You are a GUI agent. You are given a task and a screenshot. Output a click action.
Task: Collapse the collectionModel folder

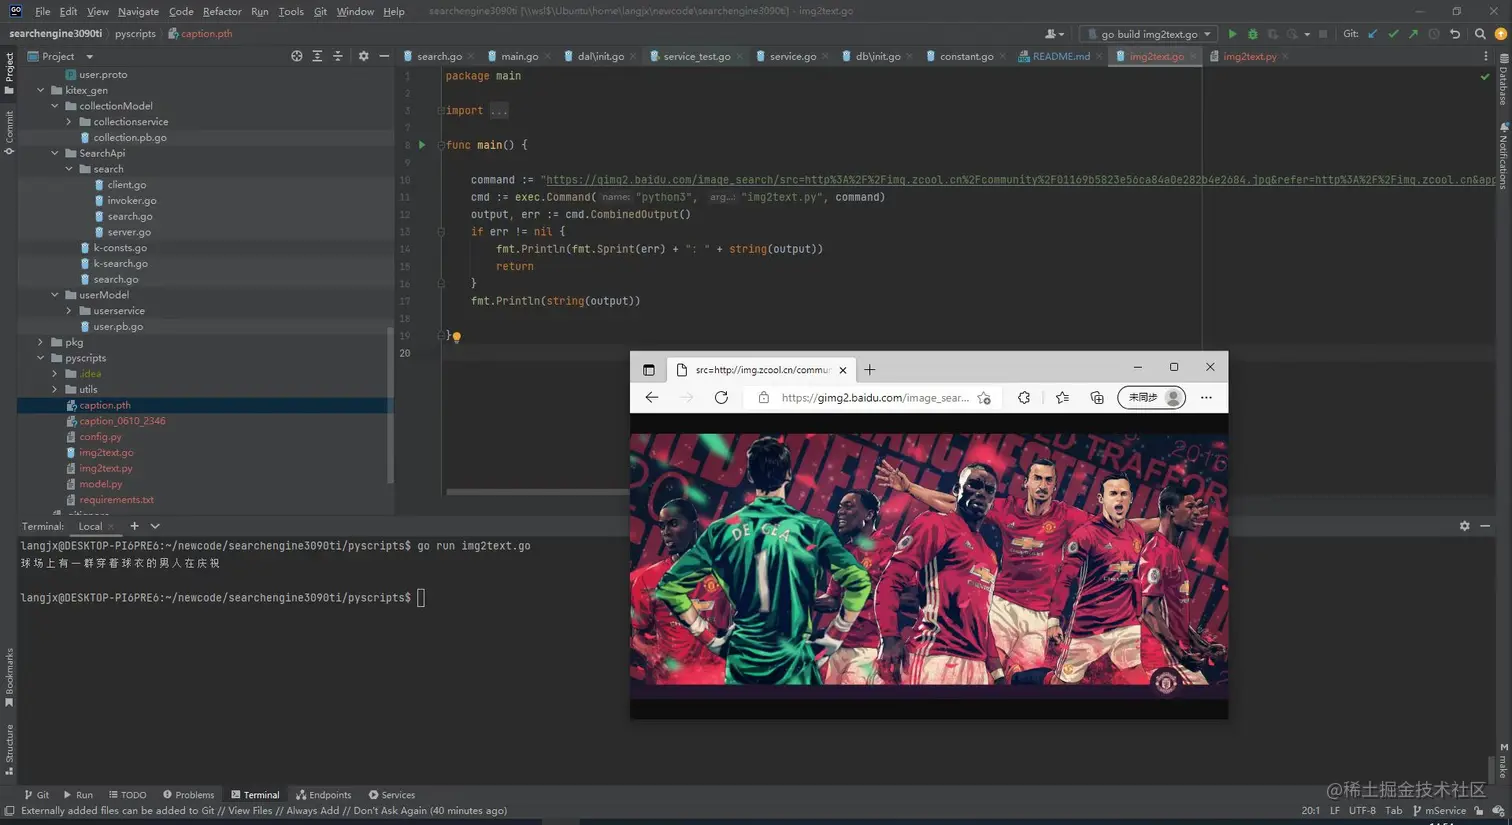pyautogui.click(x=55, y=106)
